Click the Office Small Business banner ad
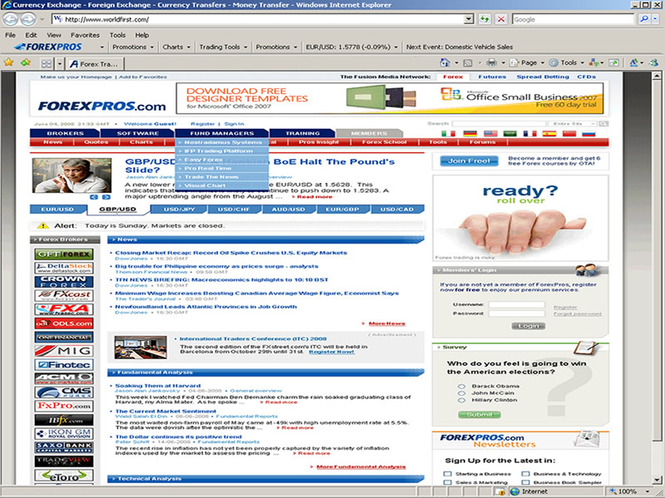 (x=392, y=98)
